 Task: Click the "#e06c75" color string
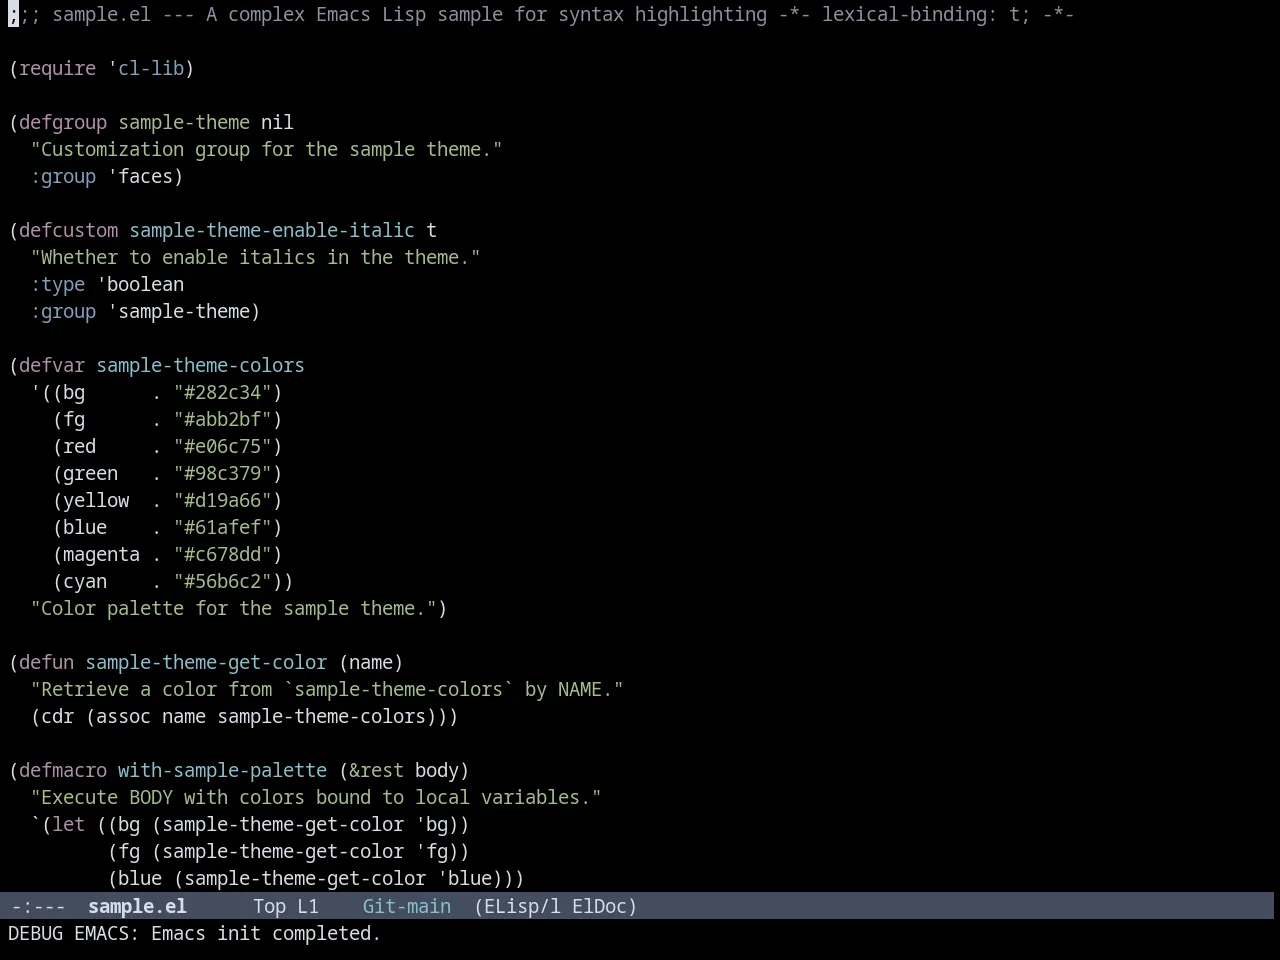(222, 446)
